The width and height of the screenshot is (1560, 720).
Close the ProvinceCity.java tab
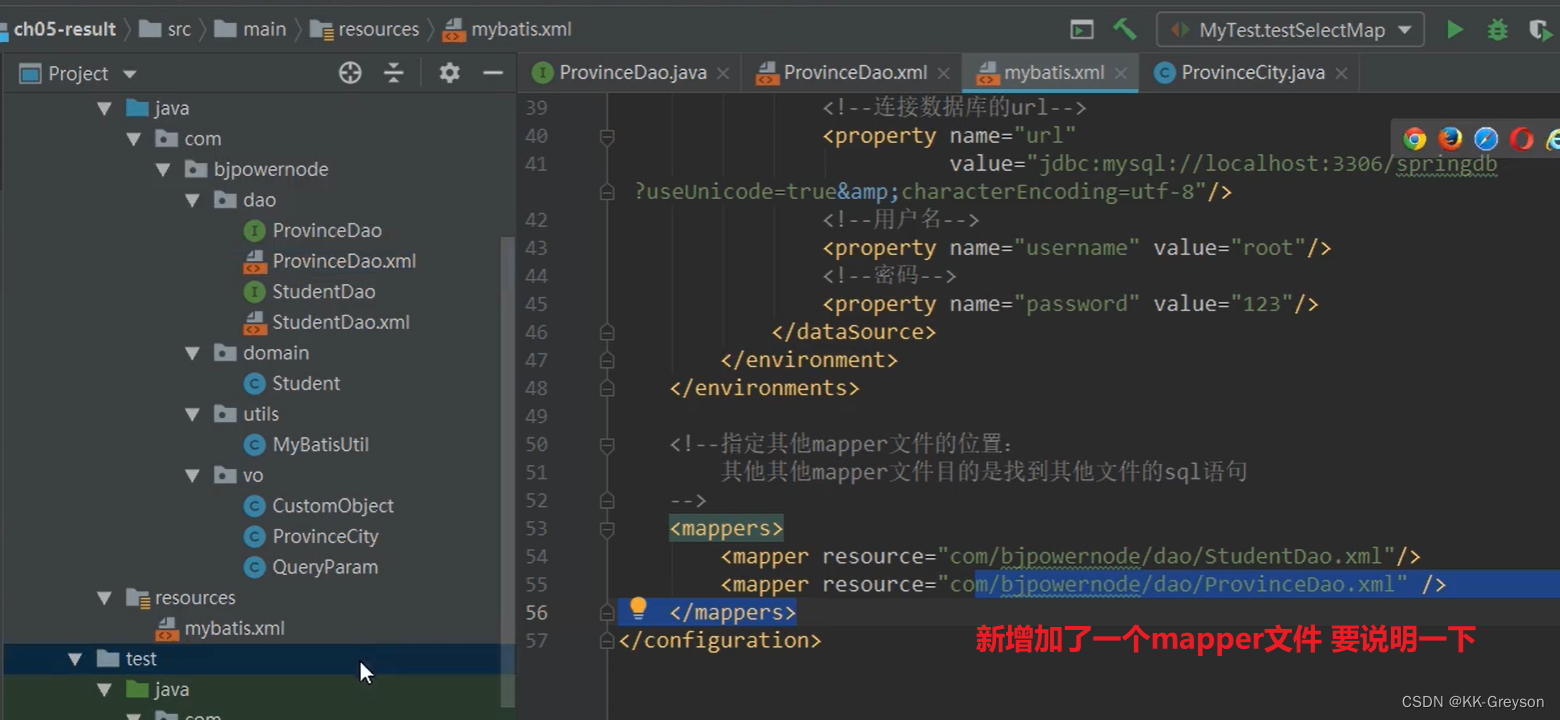point(1342,73)
